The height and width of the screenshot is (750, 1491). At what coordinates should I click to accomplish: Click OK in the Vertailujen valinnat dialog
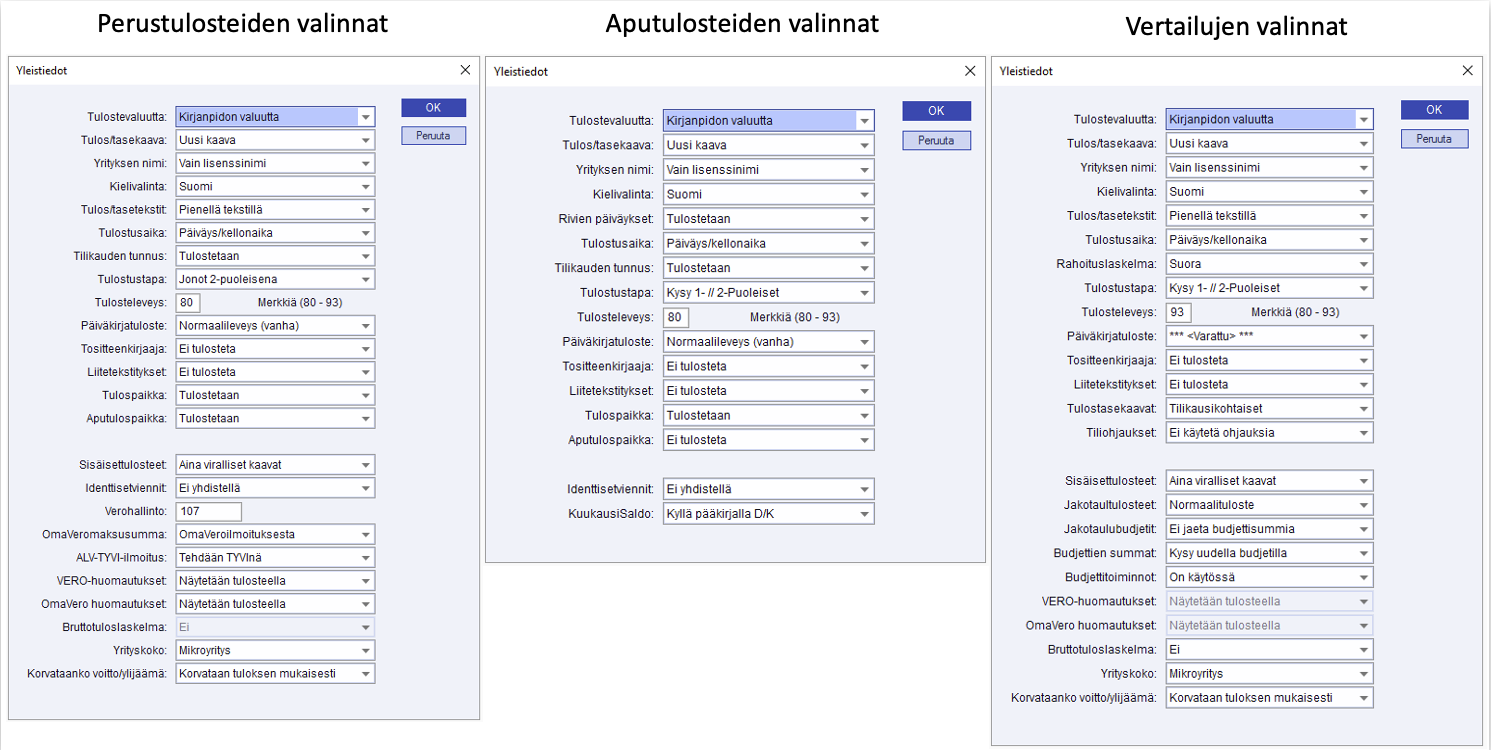click(1434, 110)
